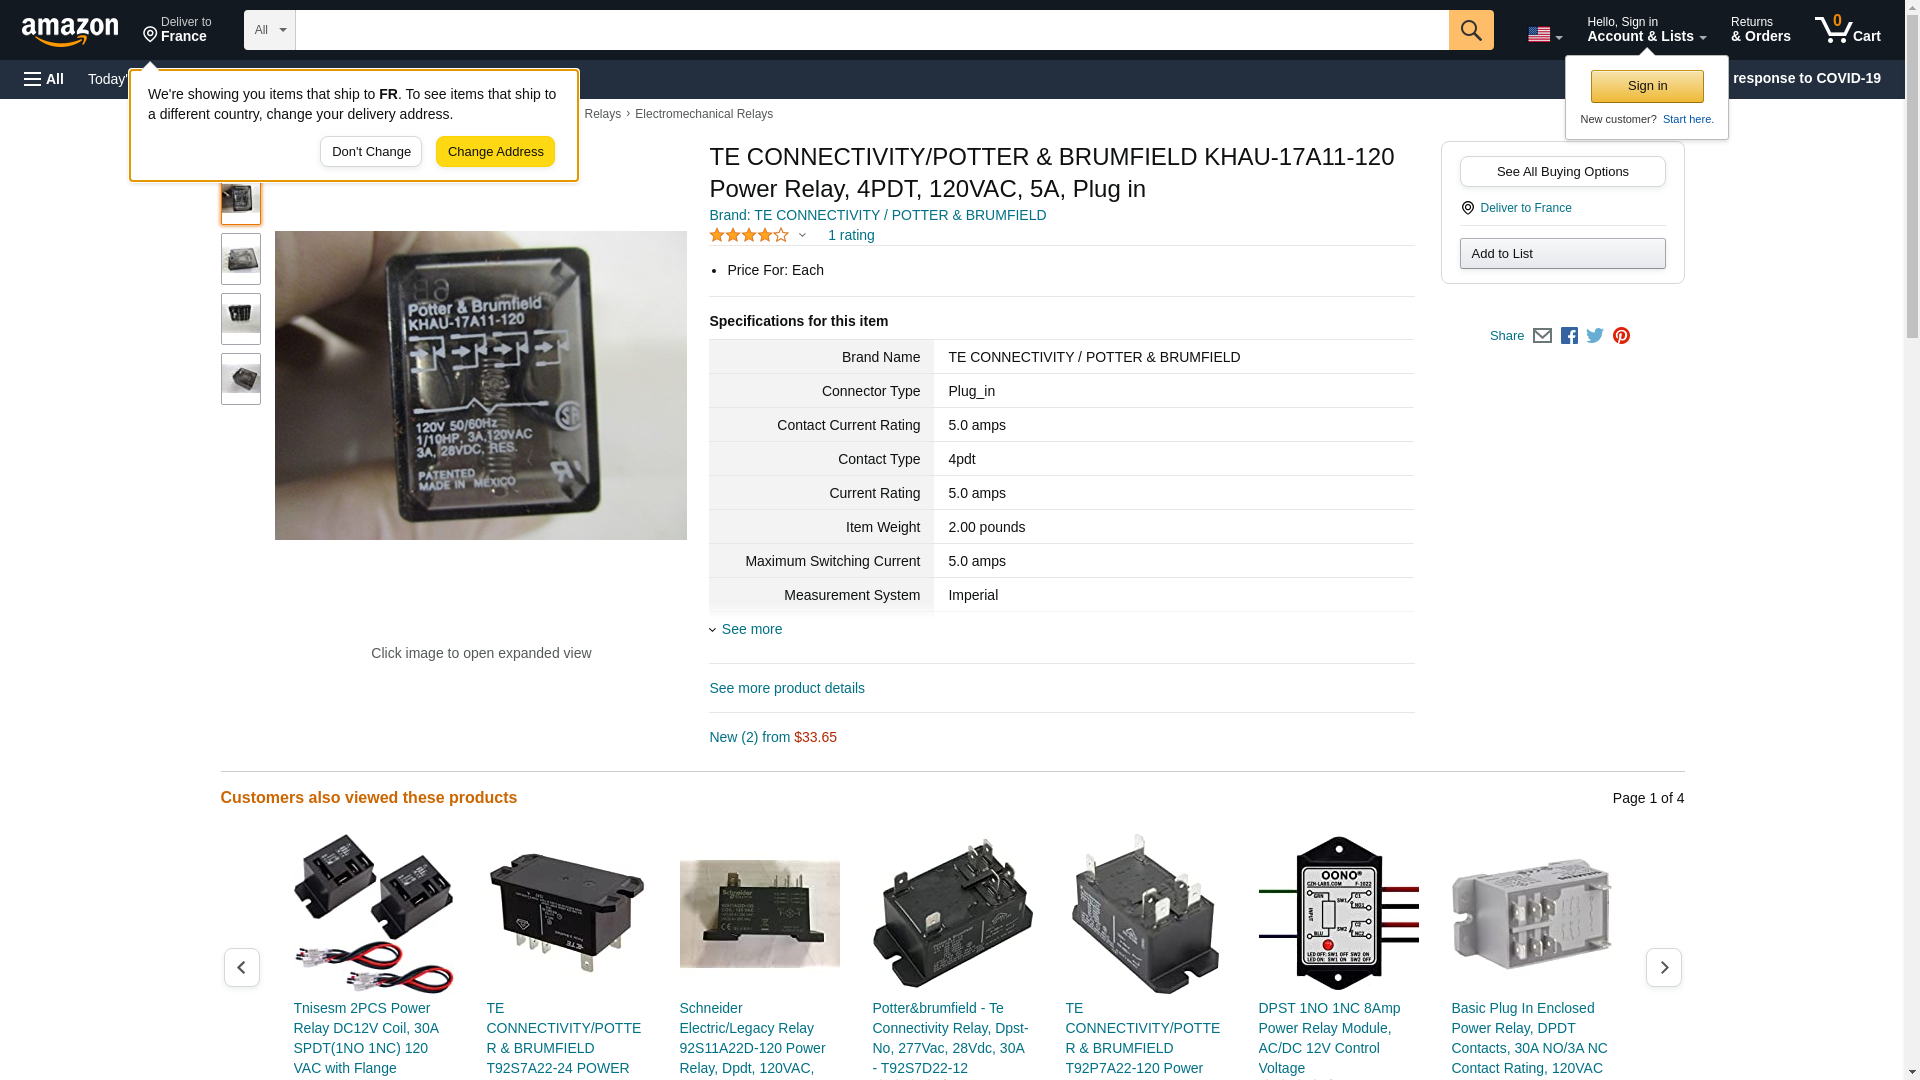Share via Facebook icon
The image size is (1920, 1080).
[x=1569, y=336]
